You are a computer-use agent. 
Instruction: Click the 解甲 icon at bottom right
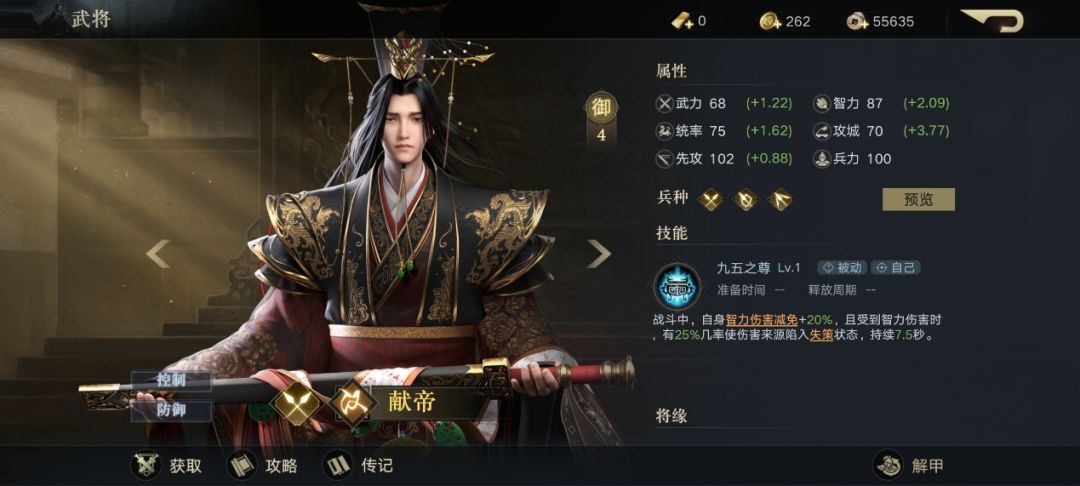click(889, 465)
